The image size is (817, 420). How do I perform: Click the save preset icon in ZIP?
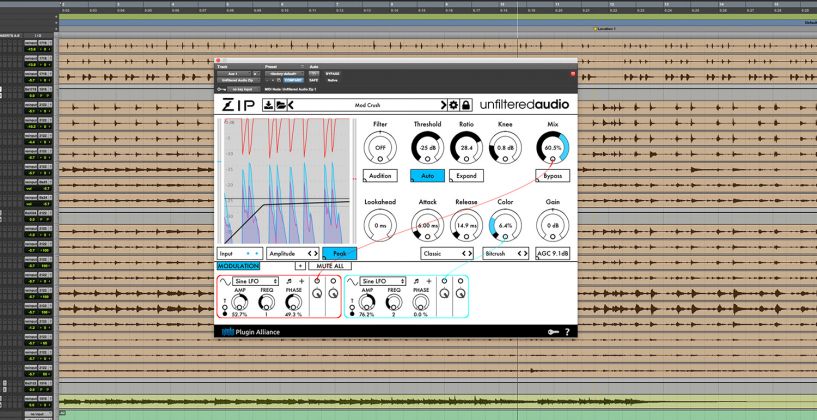click(x=268, y=105)
